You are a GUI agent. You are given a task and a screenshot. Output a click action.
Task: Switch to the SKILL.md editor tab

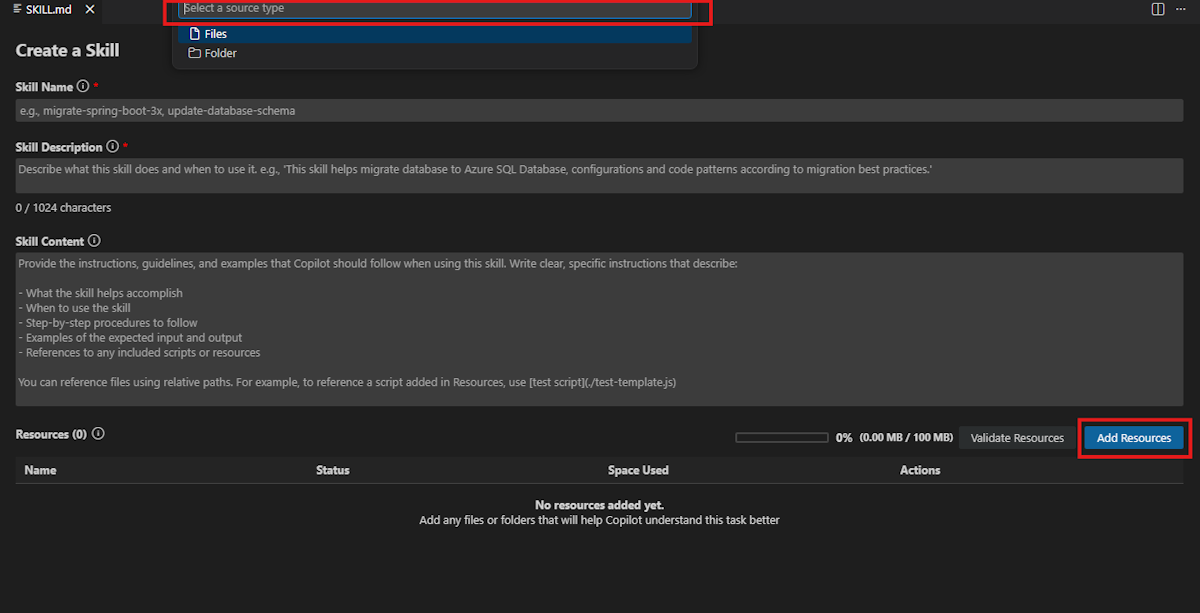point(48,9)
